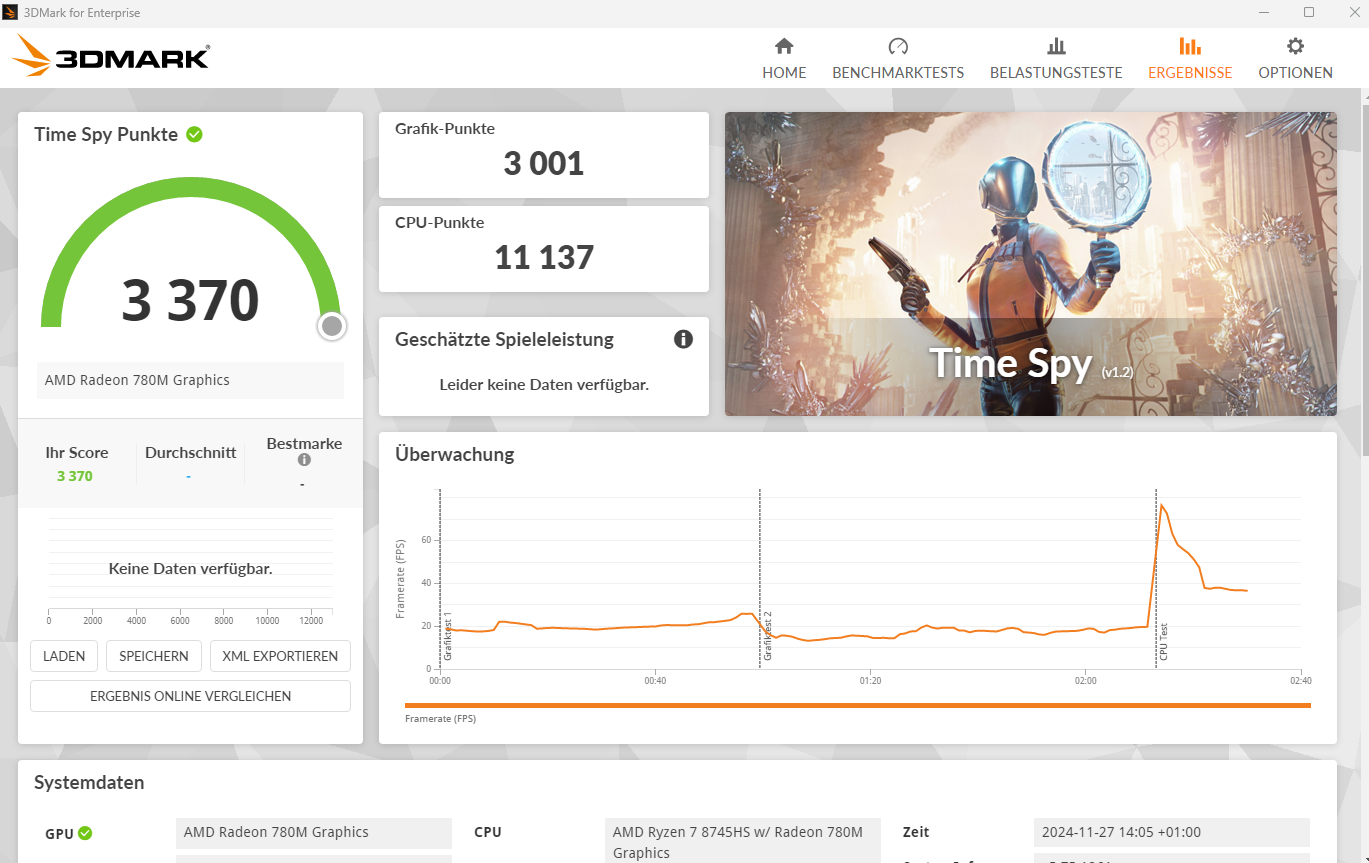Click the GPU field AMD Radeon 780M Graphics
The height and width of the screenshot is (863, 1369).
click(x=314, y=833)
